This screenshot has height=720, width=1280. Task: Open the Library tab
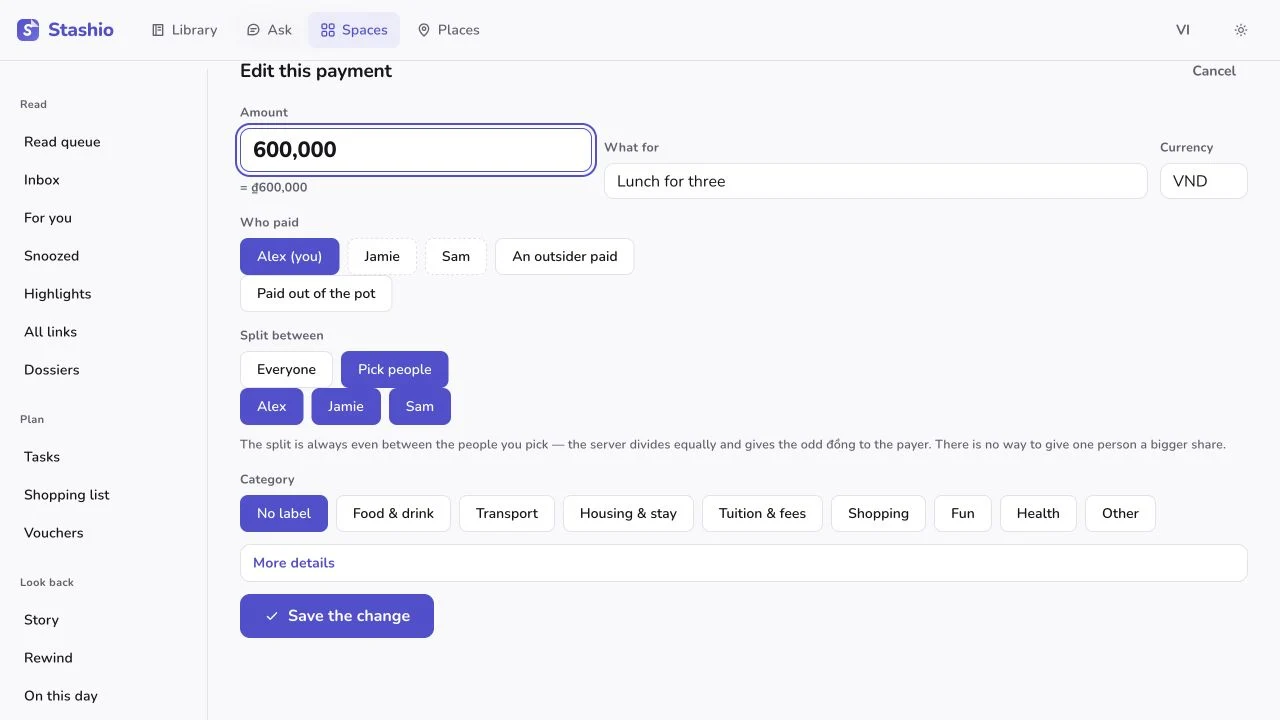coord(184,30)
